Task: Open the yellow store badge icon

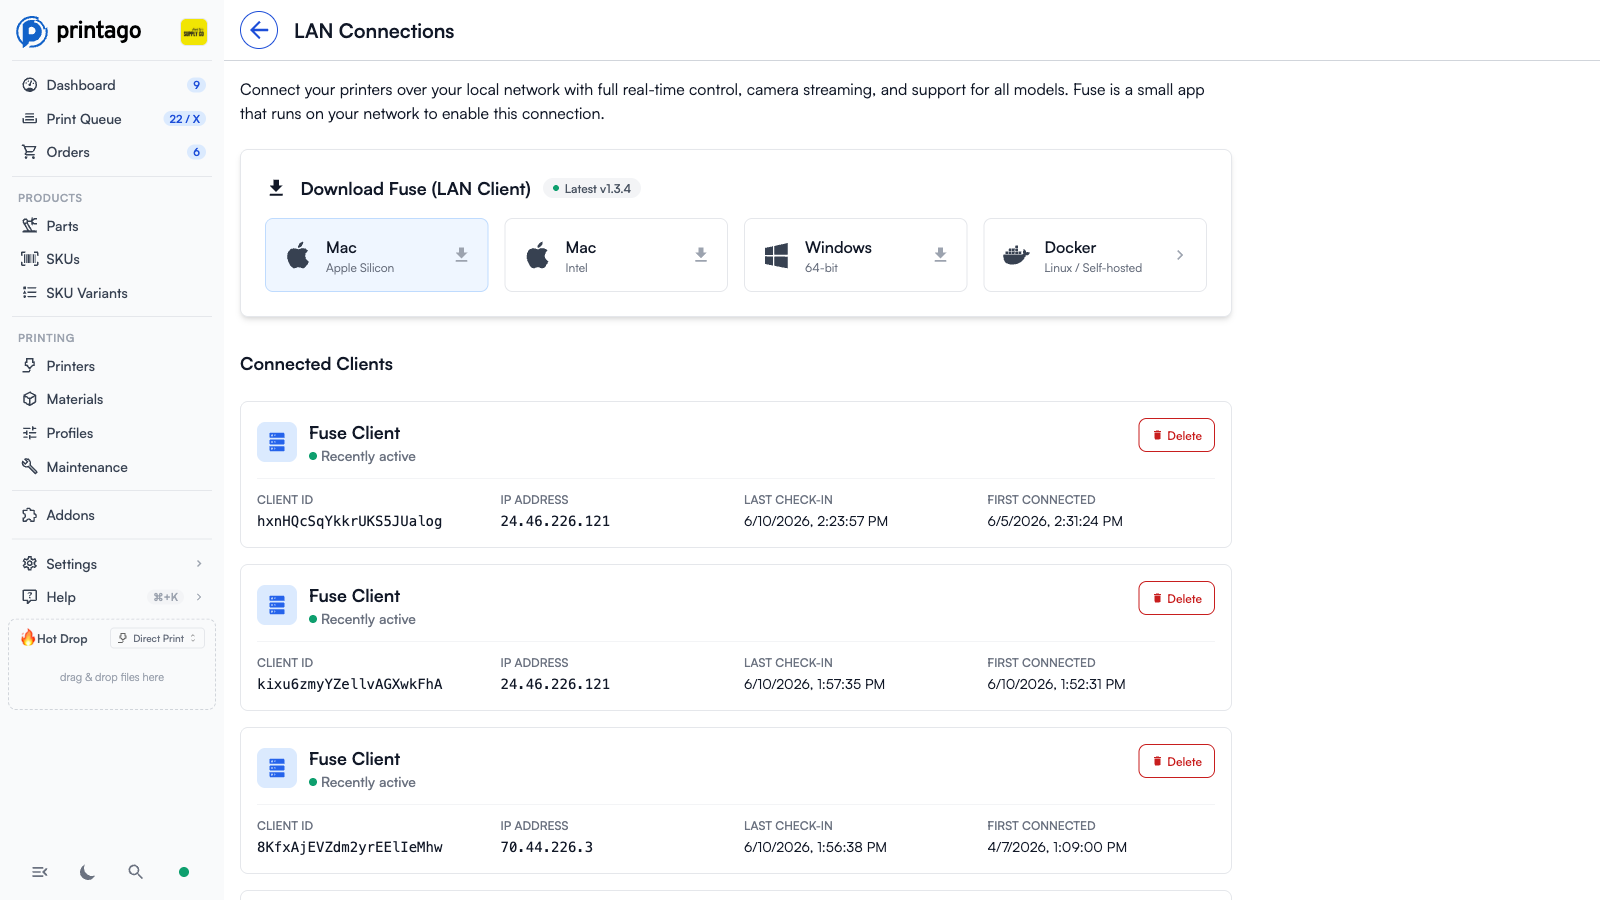Action: click(194, 32)
